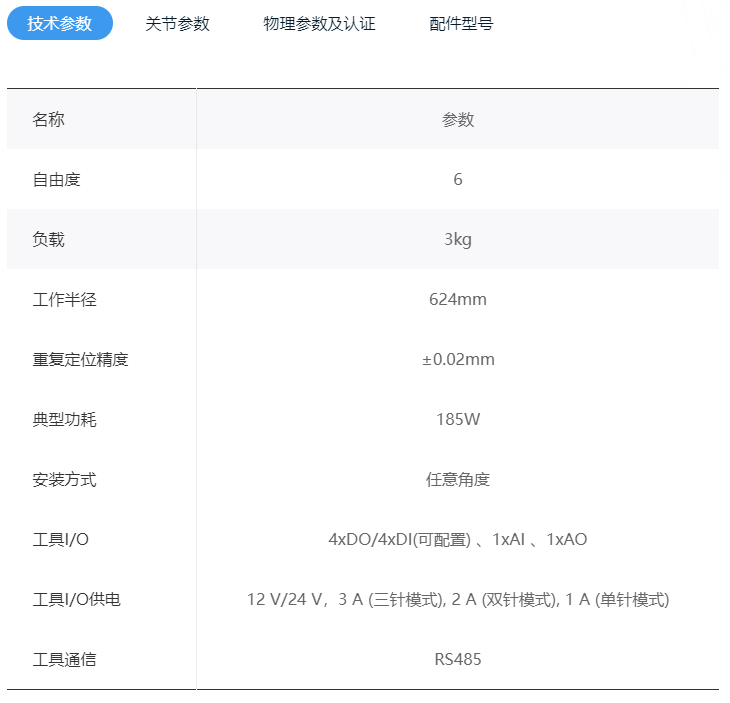Click the 参数 column header
The width and height of the screenshot is (730, 703).
tap(458, 120)
